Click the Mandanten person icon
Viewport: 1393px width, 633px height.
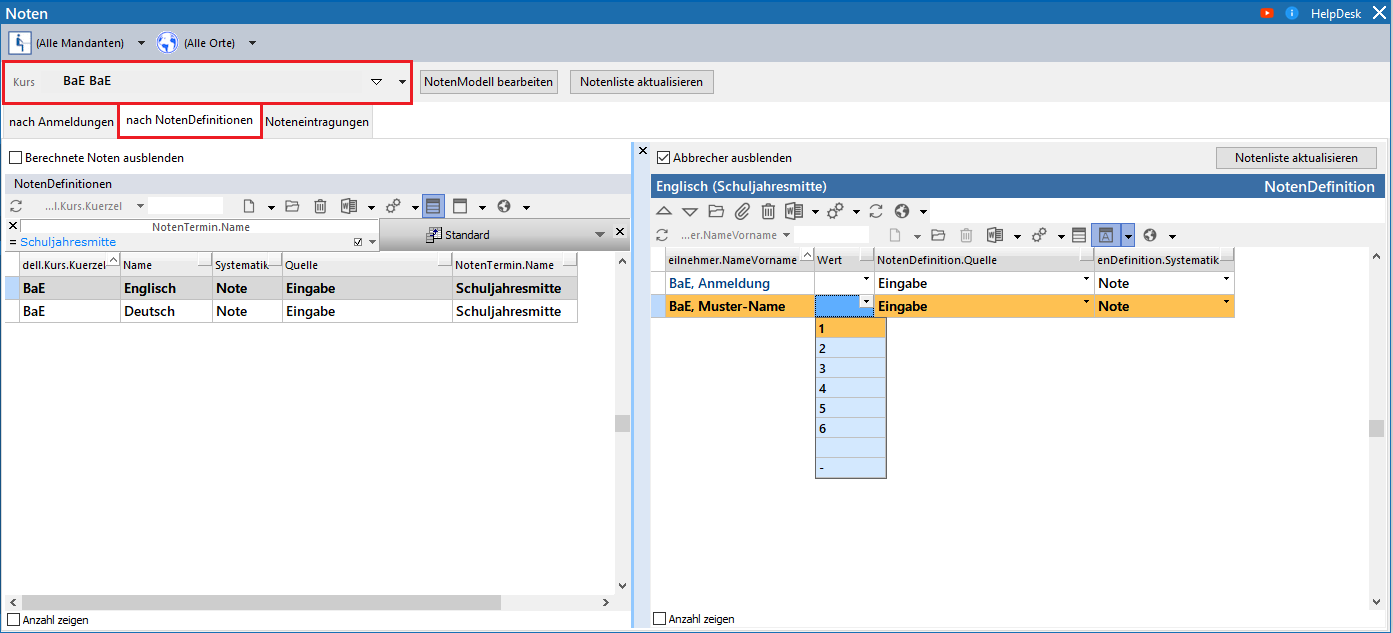[20, 43]
